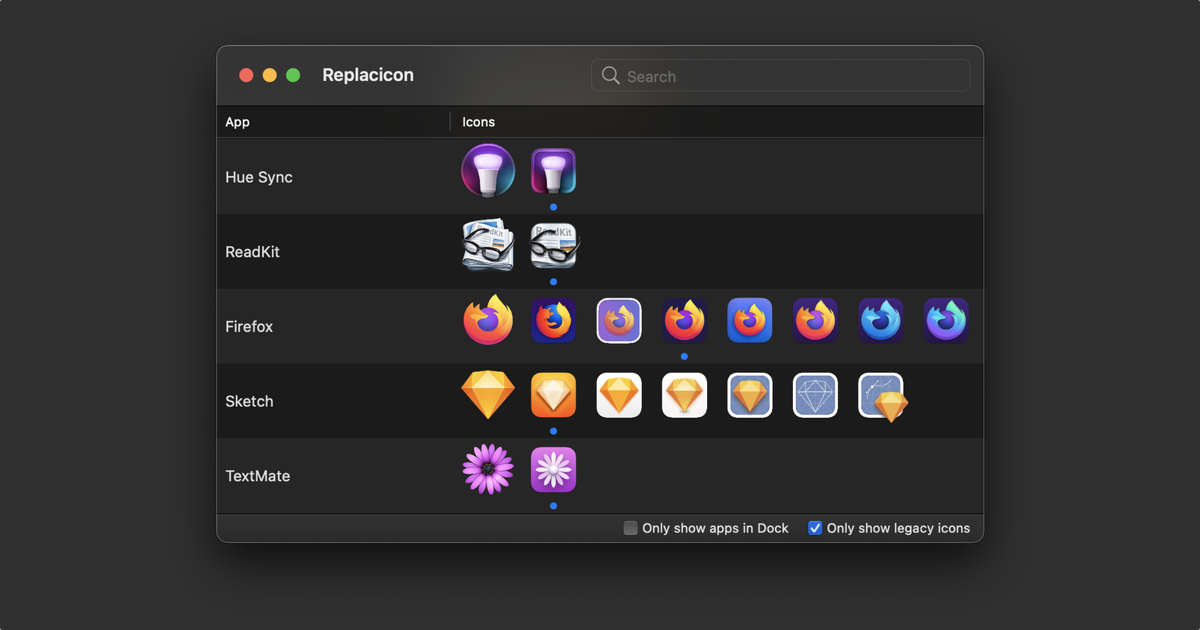Click the Replacicon window title
Viewport: 1200px width, 630px height.
(x=368, y=75)
